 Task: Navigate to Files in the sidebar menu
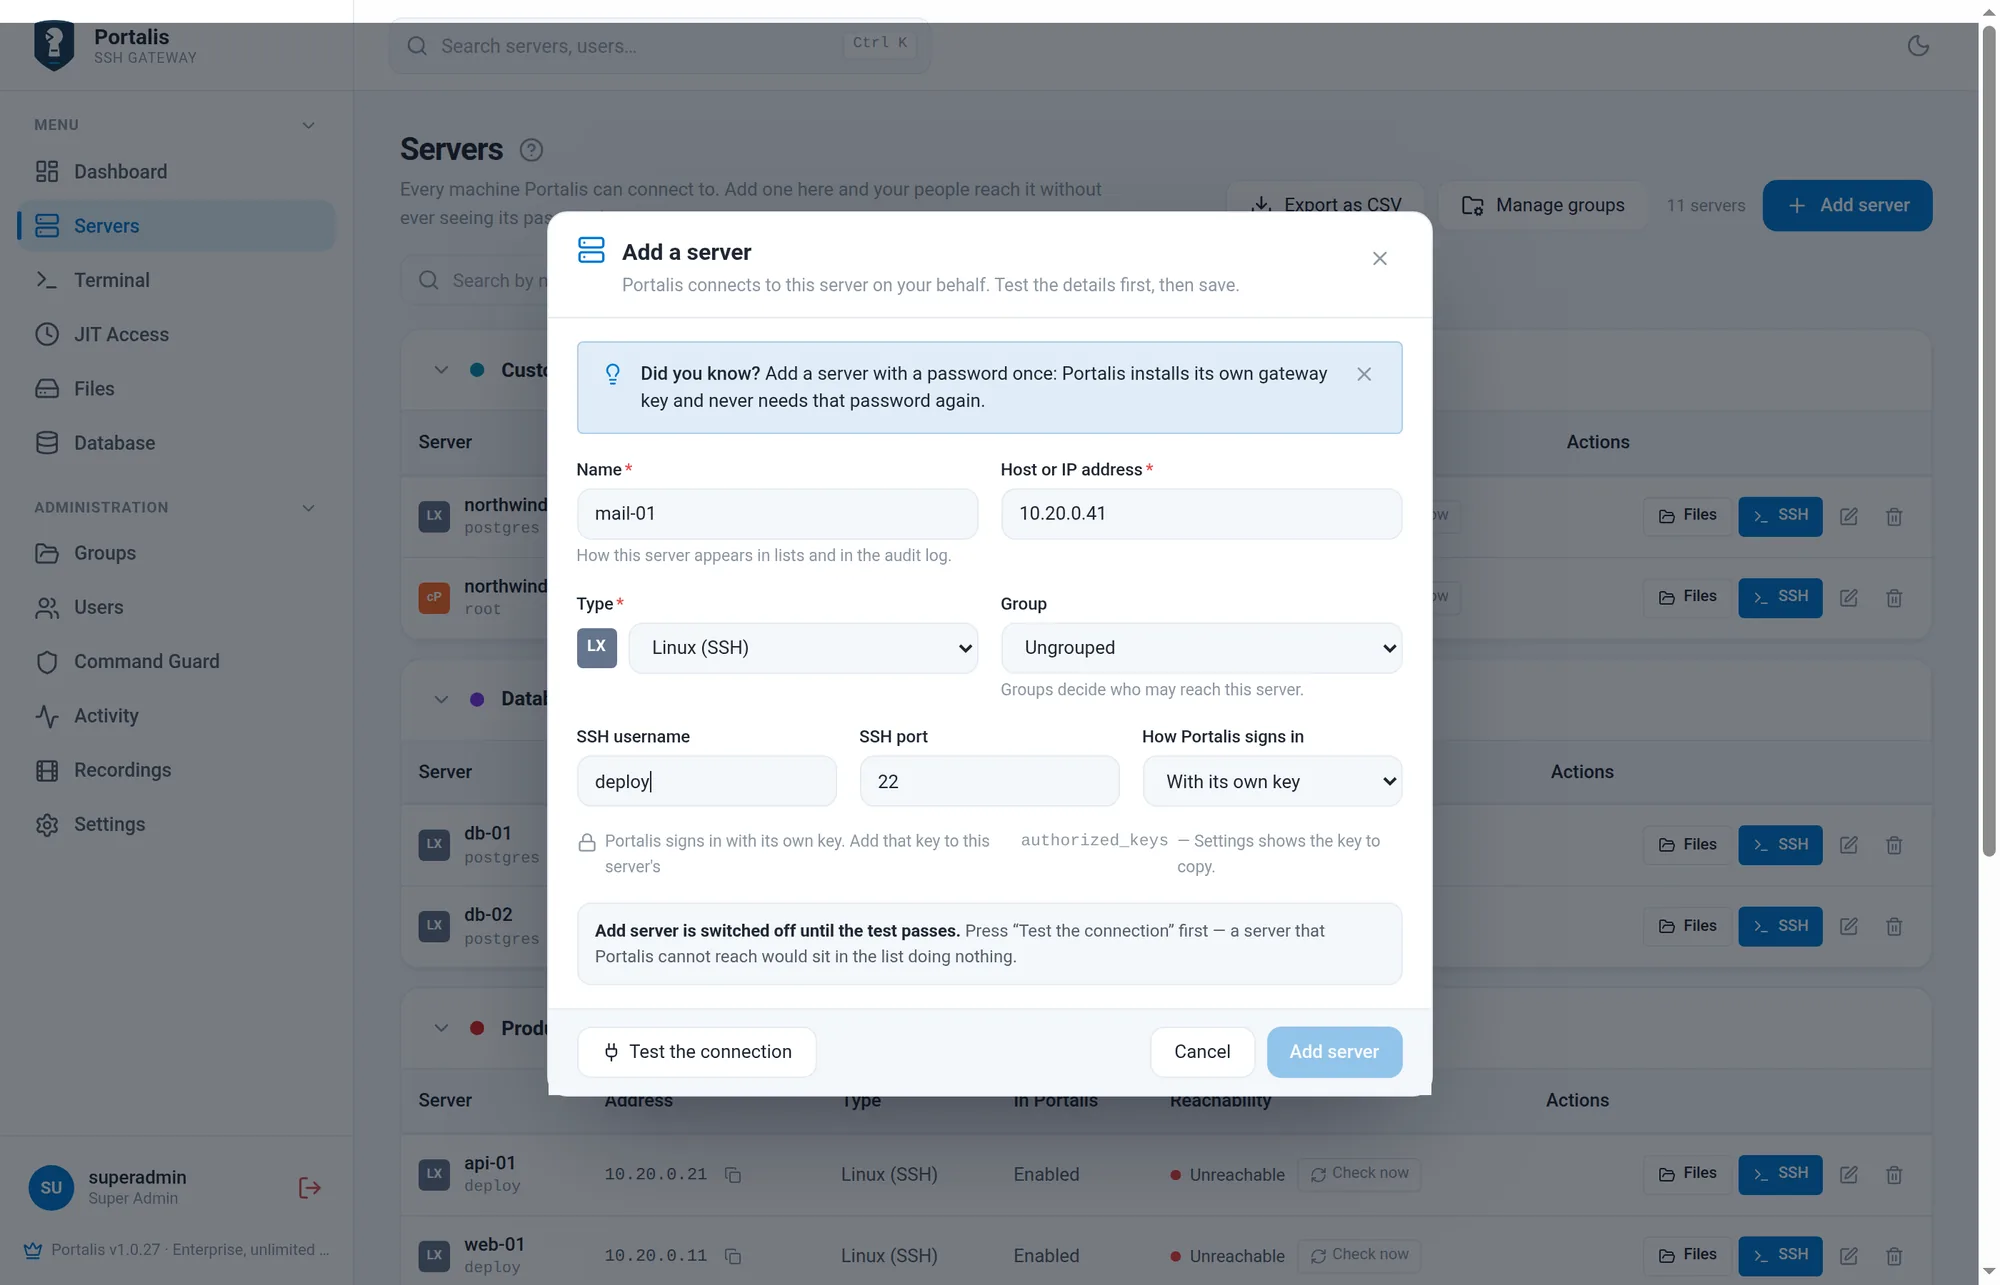pyautogui.click(x=176, y=389)
